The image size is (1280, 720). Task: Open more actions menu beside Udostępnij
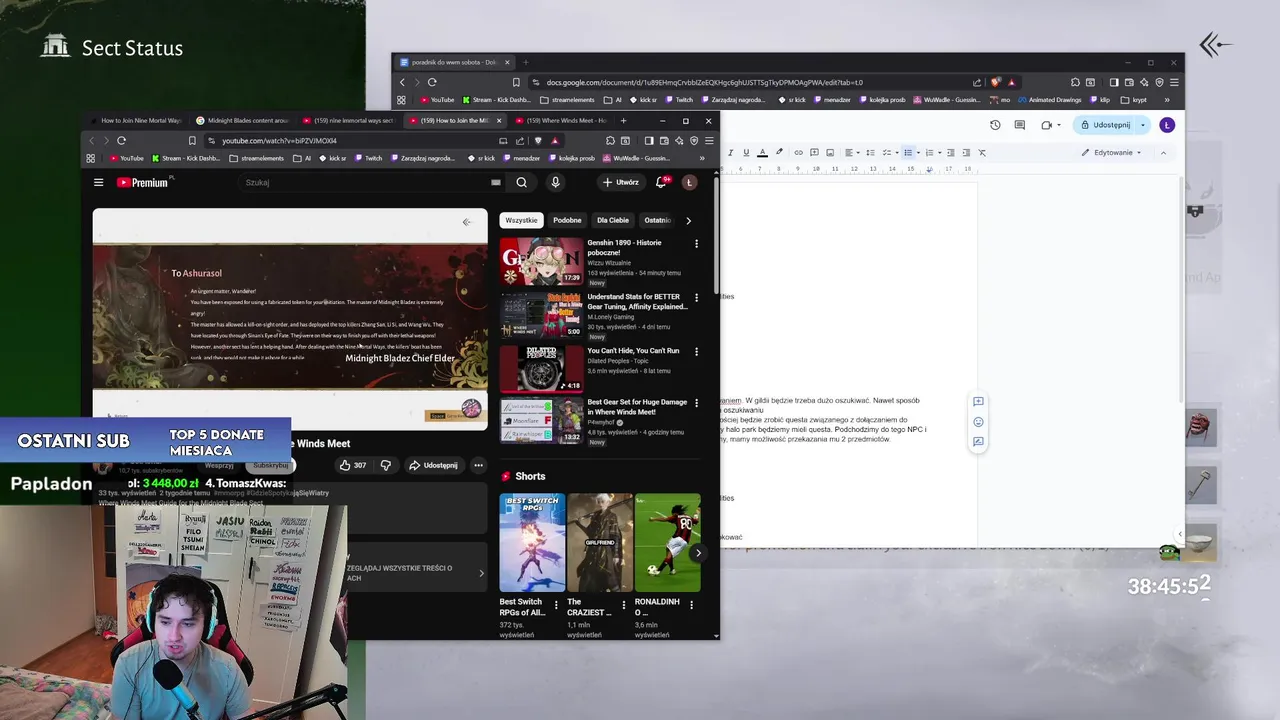pyautogui.click(x=478, y=465)
